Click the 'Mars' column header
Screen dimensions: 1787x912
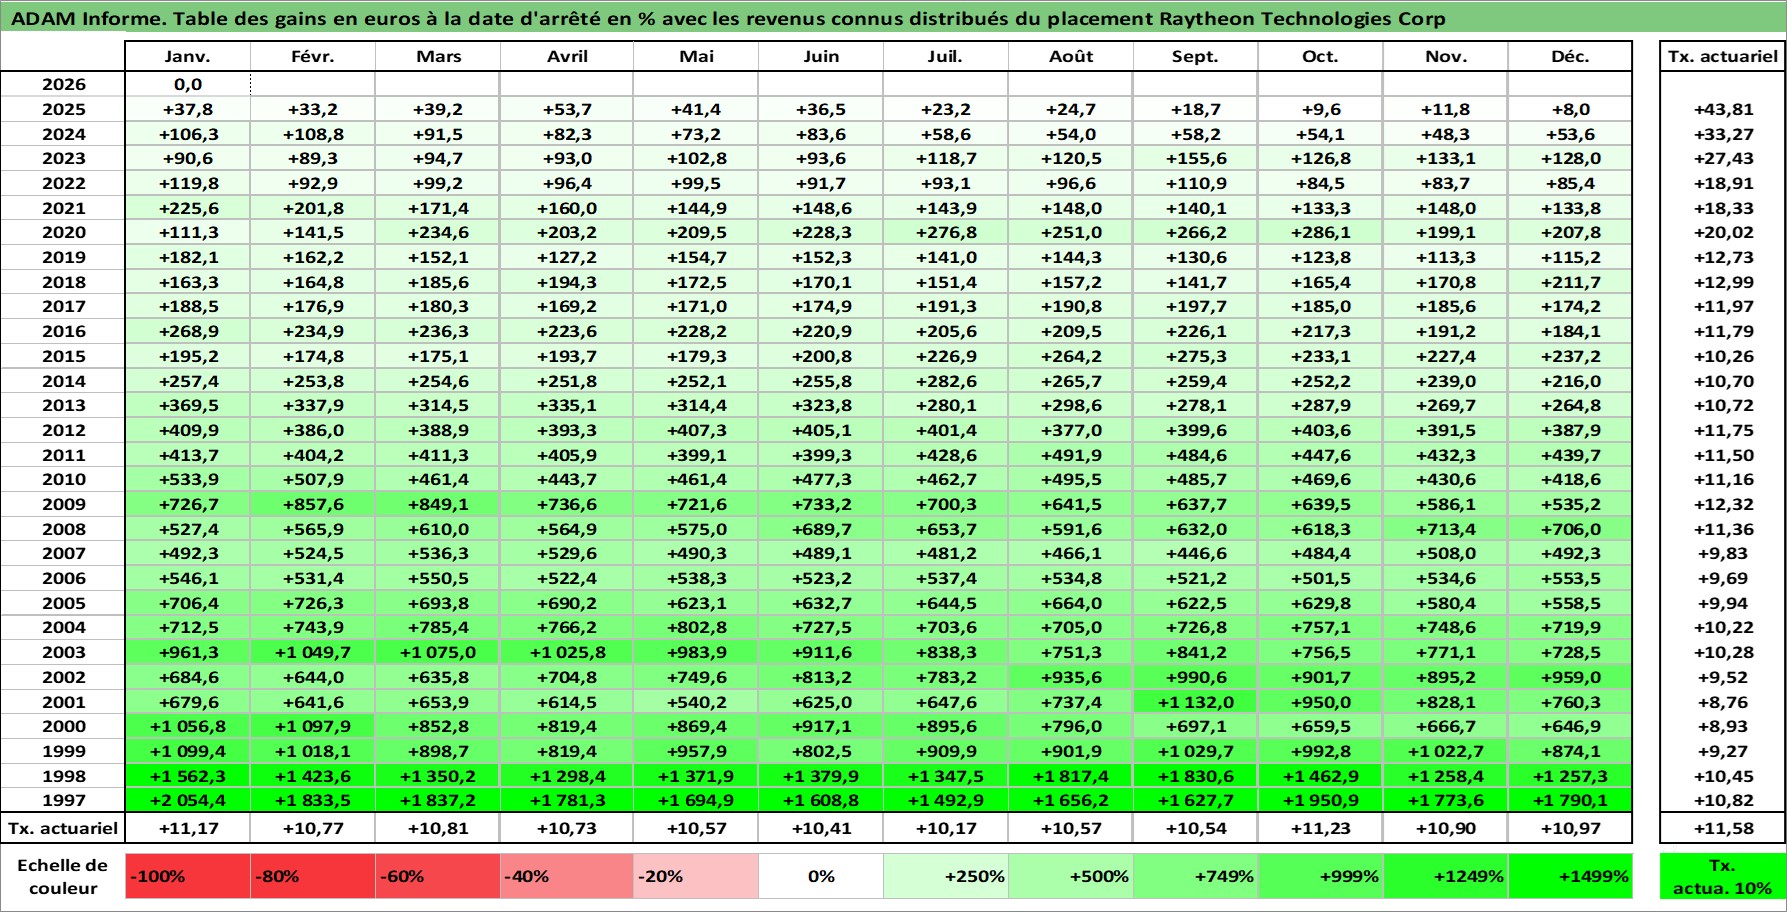click(438, 56)
